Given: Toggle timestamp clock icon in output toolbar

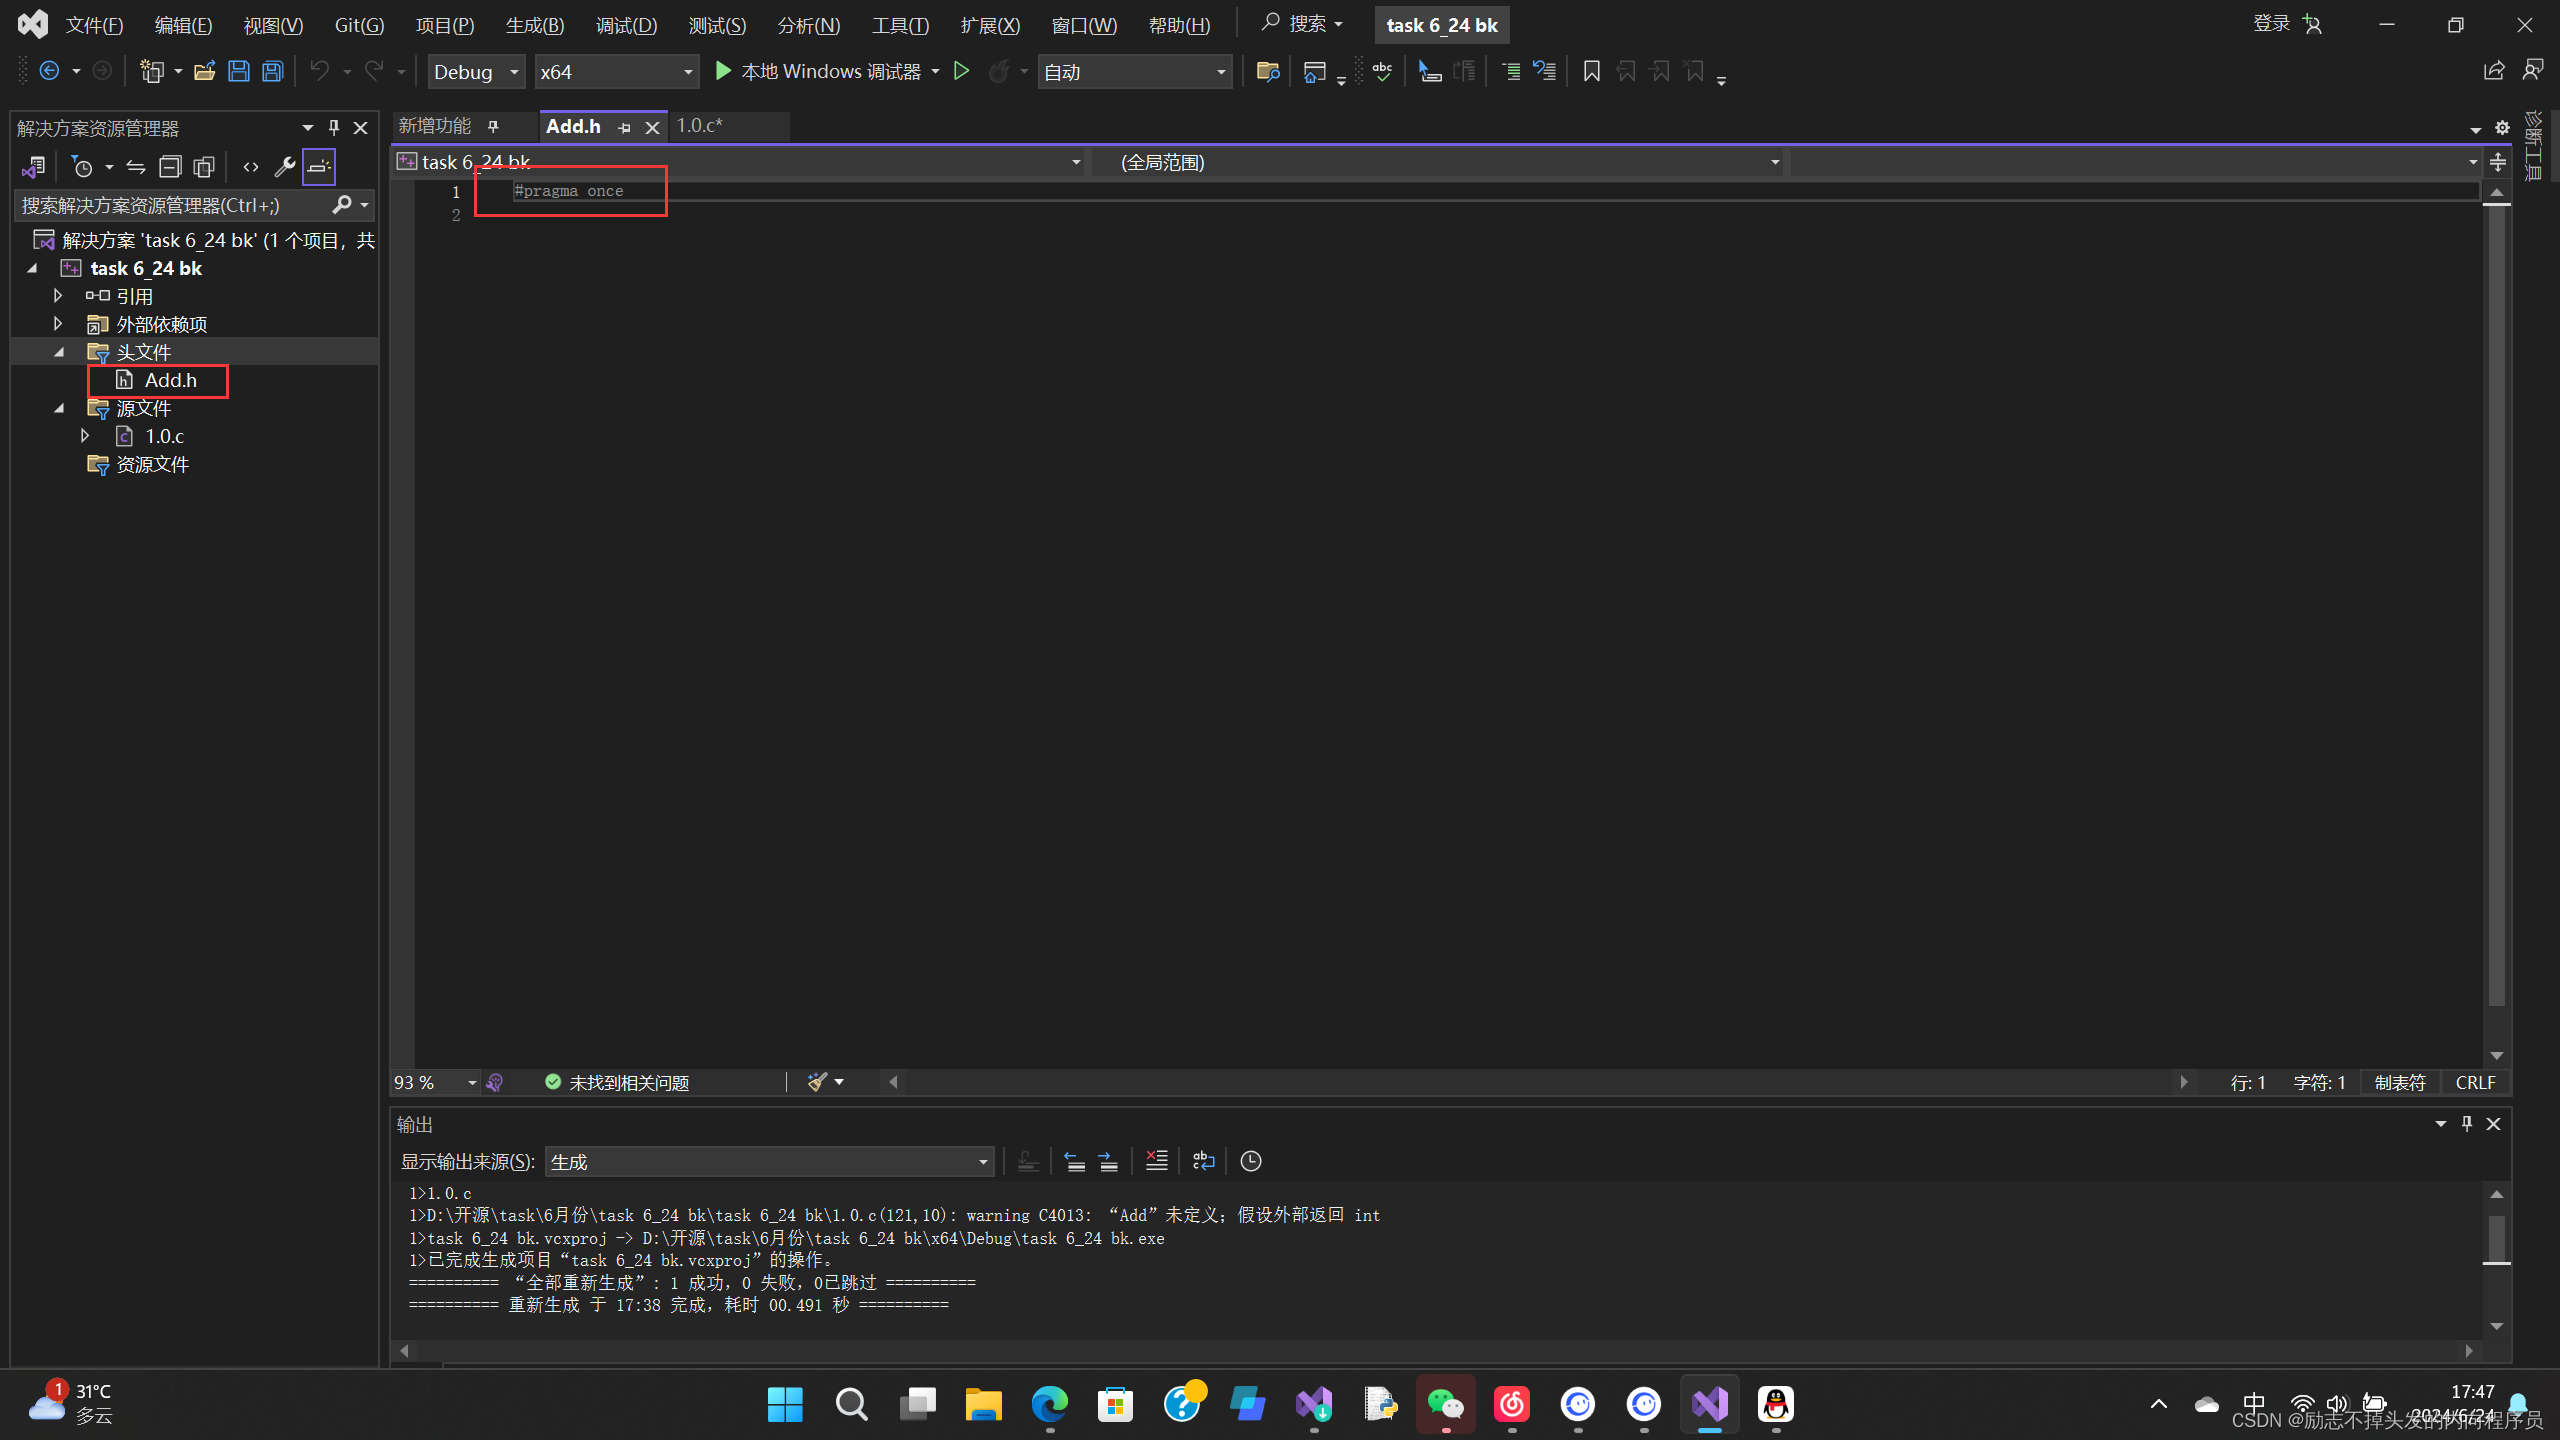Looking at the screenshot, I should (x=1251, y=1161).
